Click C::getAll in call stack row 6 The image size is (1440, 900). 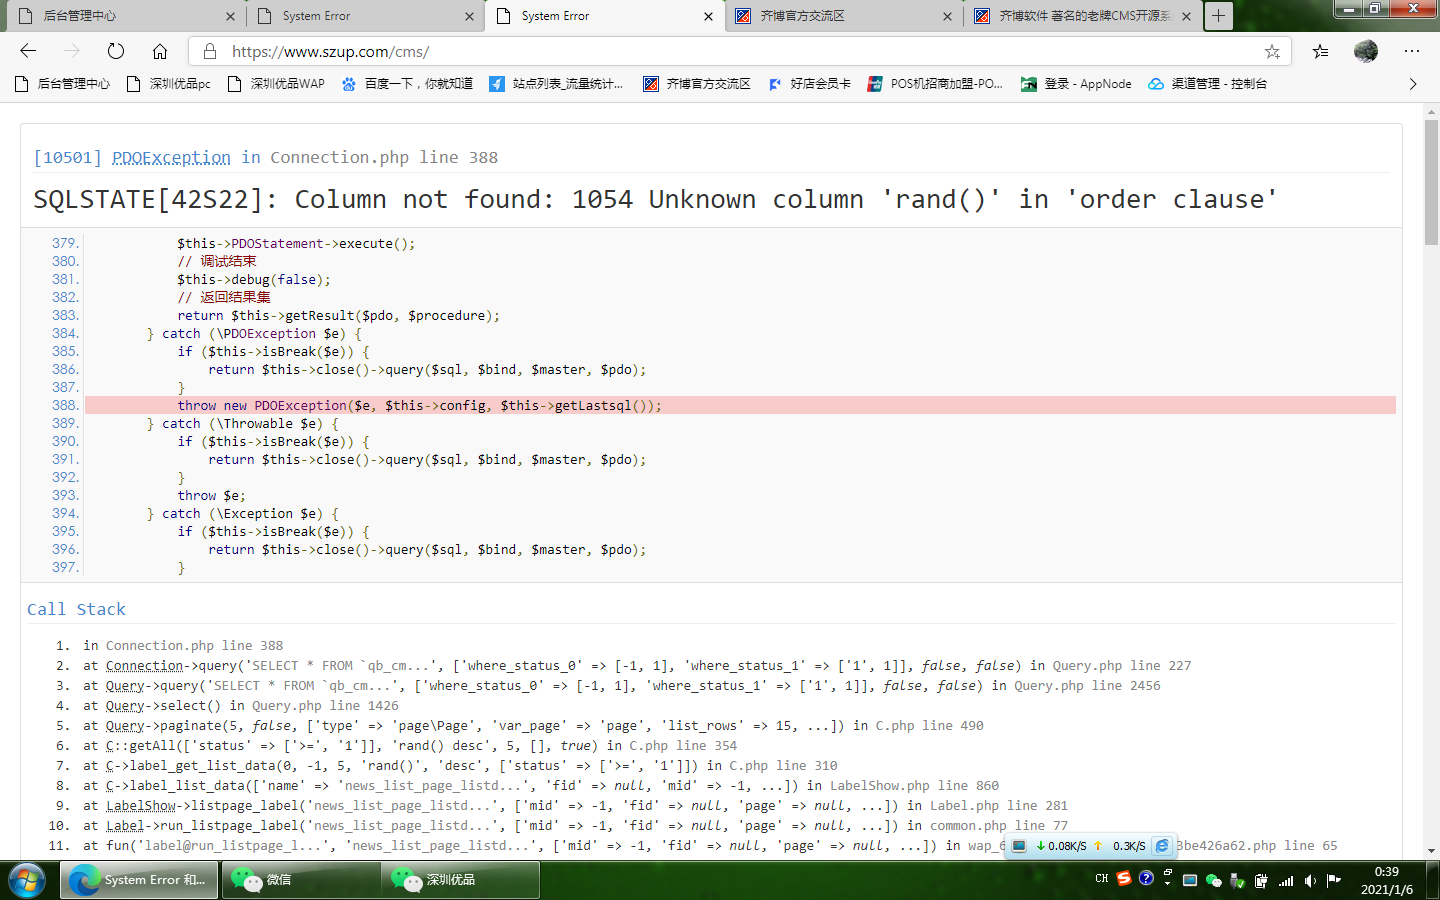pyautogui.click(x=144, y=745)
